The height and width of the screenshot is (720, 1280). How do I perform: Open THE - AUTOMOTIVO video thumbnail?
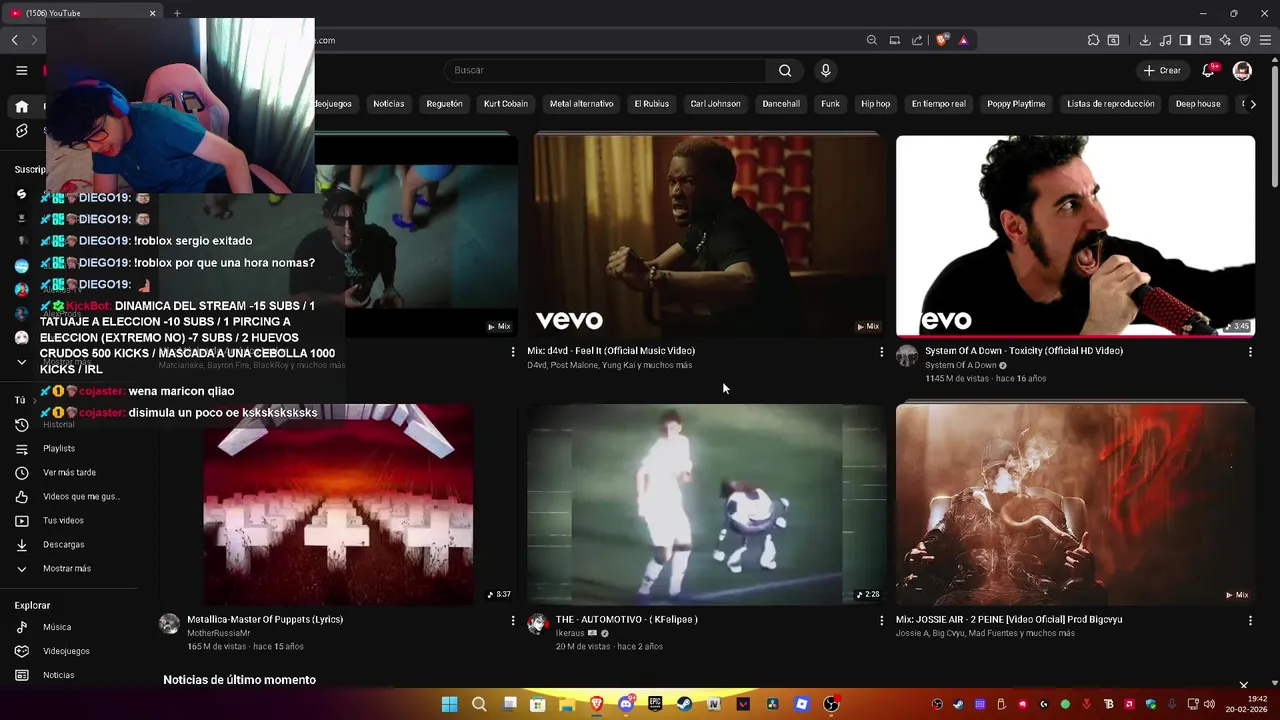(x=707, y=504)
